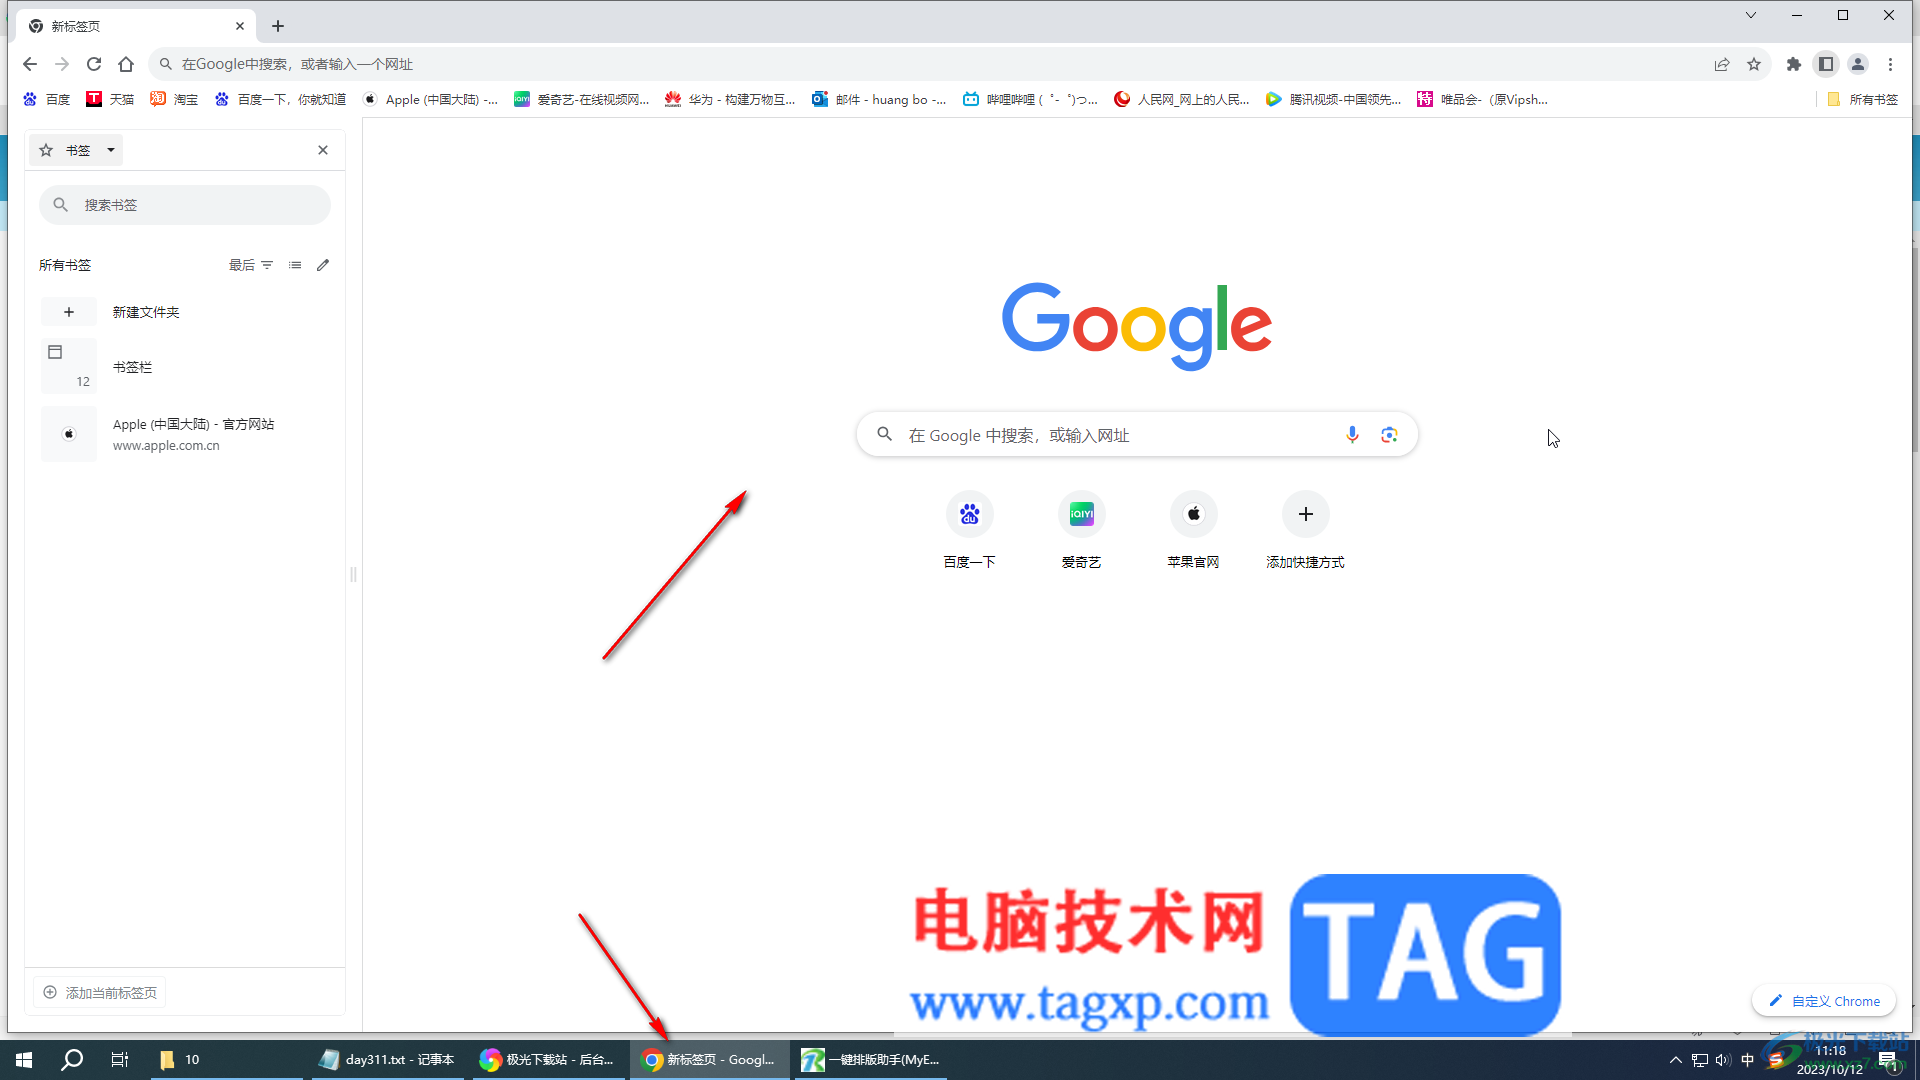Go back with the browser back arrow
The height and width of the screenshot is (1080, 1920).
pos(30,64)
